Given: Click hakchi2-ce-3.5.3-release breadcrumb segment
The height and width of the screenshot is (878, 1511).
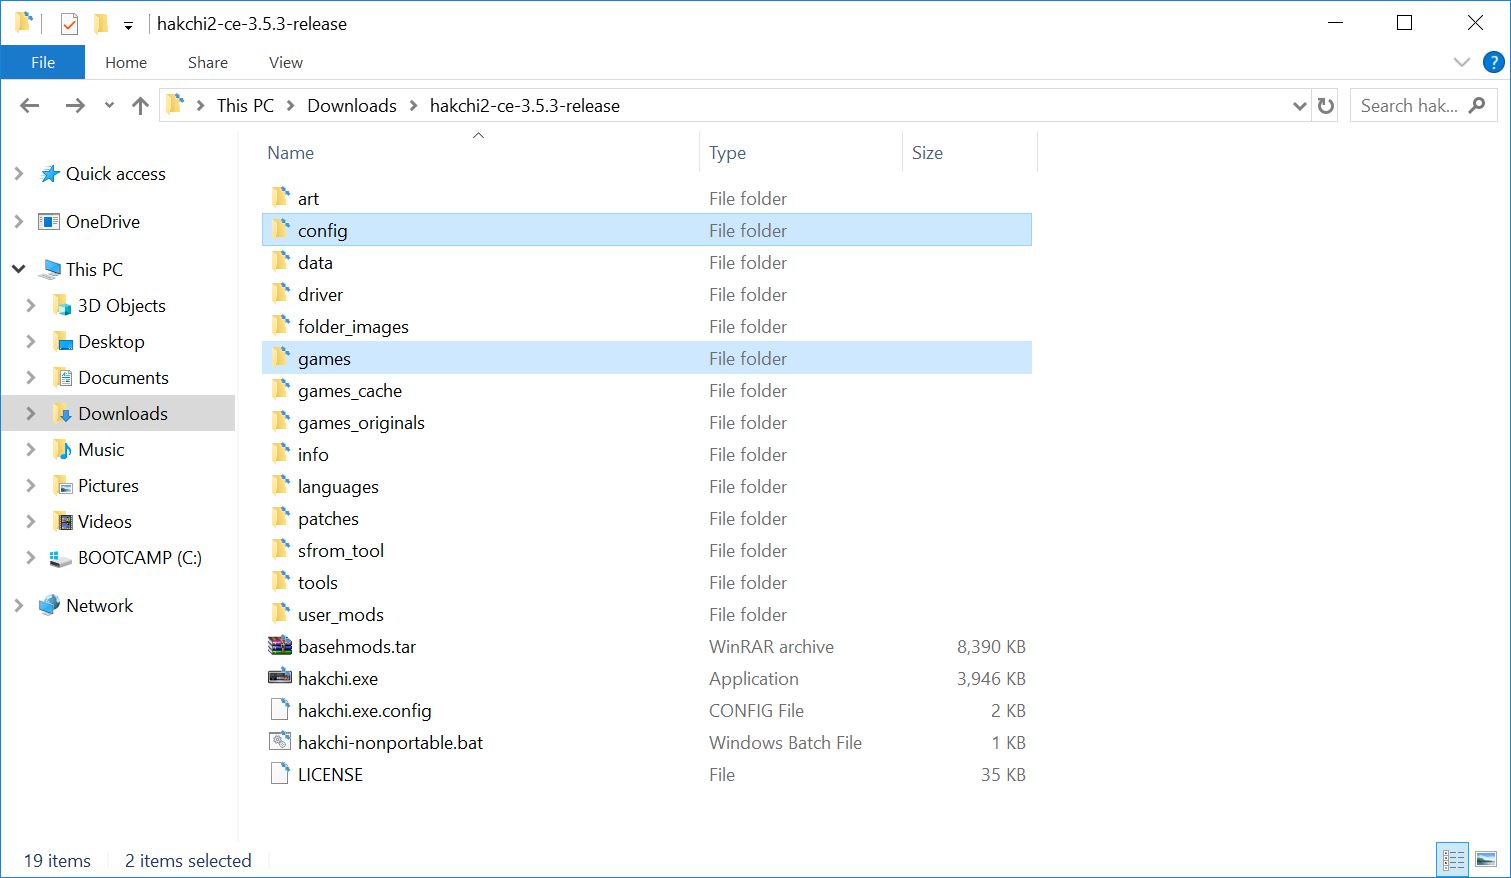Looking at the screenshot, I should tap(525, 106).
